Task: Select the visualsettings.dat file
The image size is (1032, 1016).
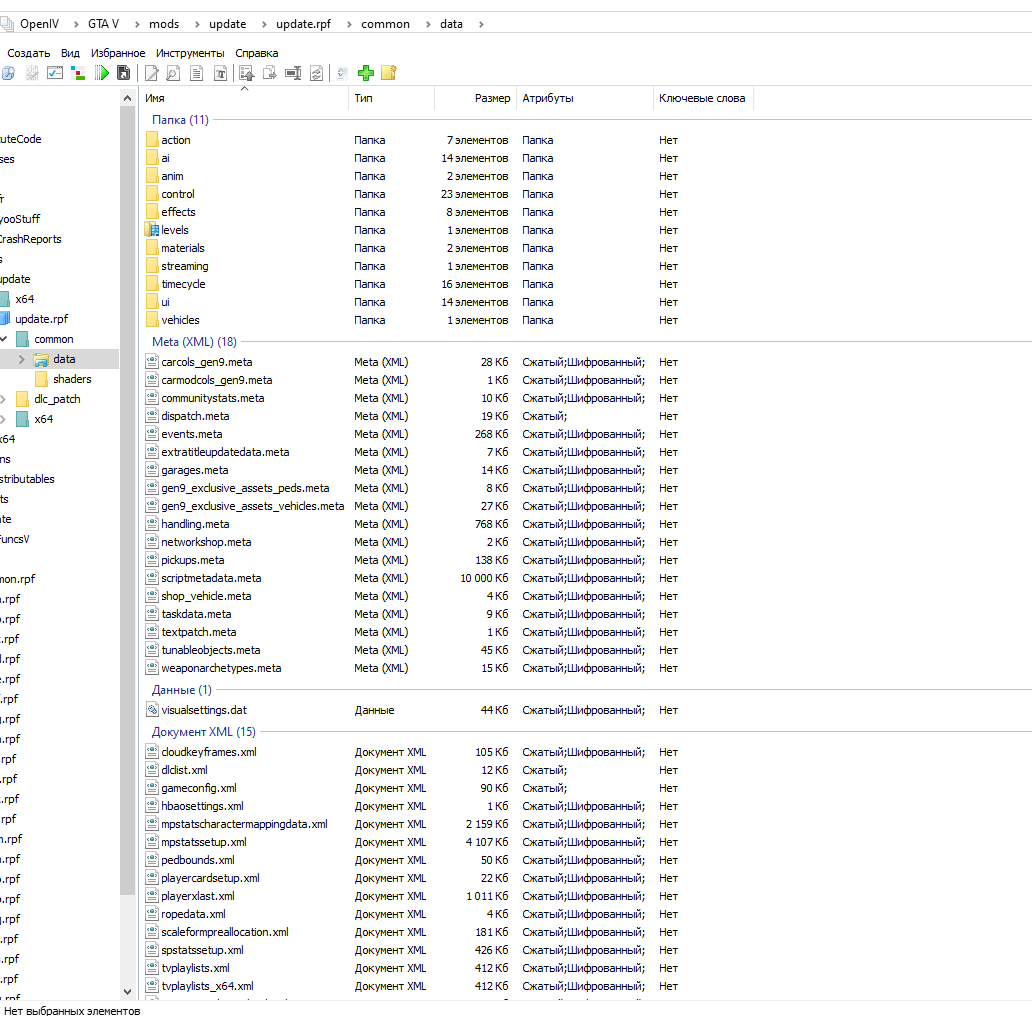Action: click(203, 710)
